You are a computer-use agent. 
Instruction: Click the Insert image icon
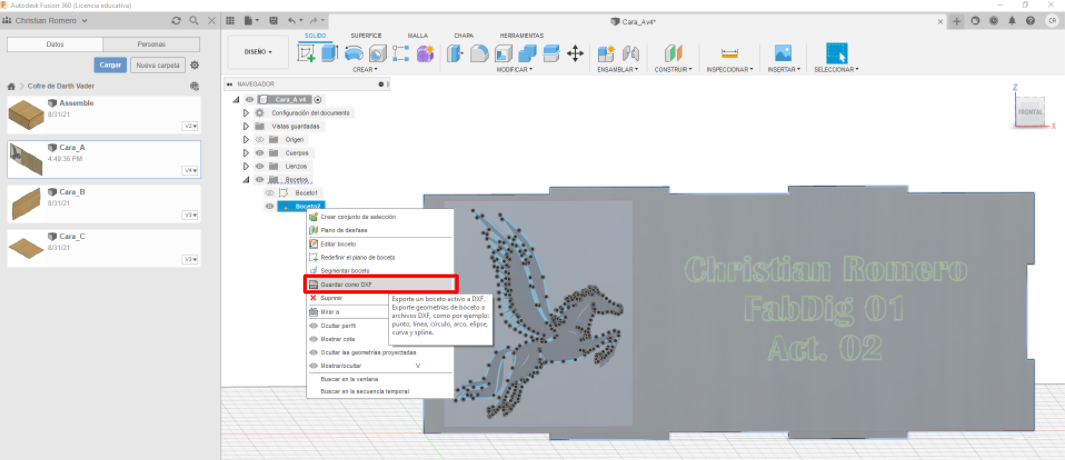pyautogui.click(x=783, y=53)
